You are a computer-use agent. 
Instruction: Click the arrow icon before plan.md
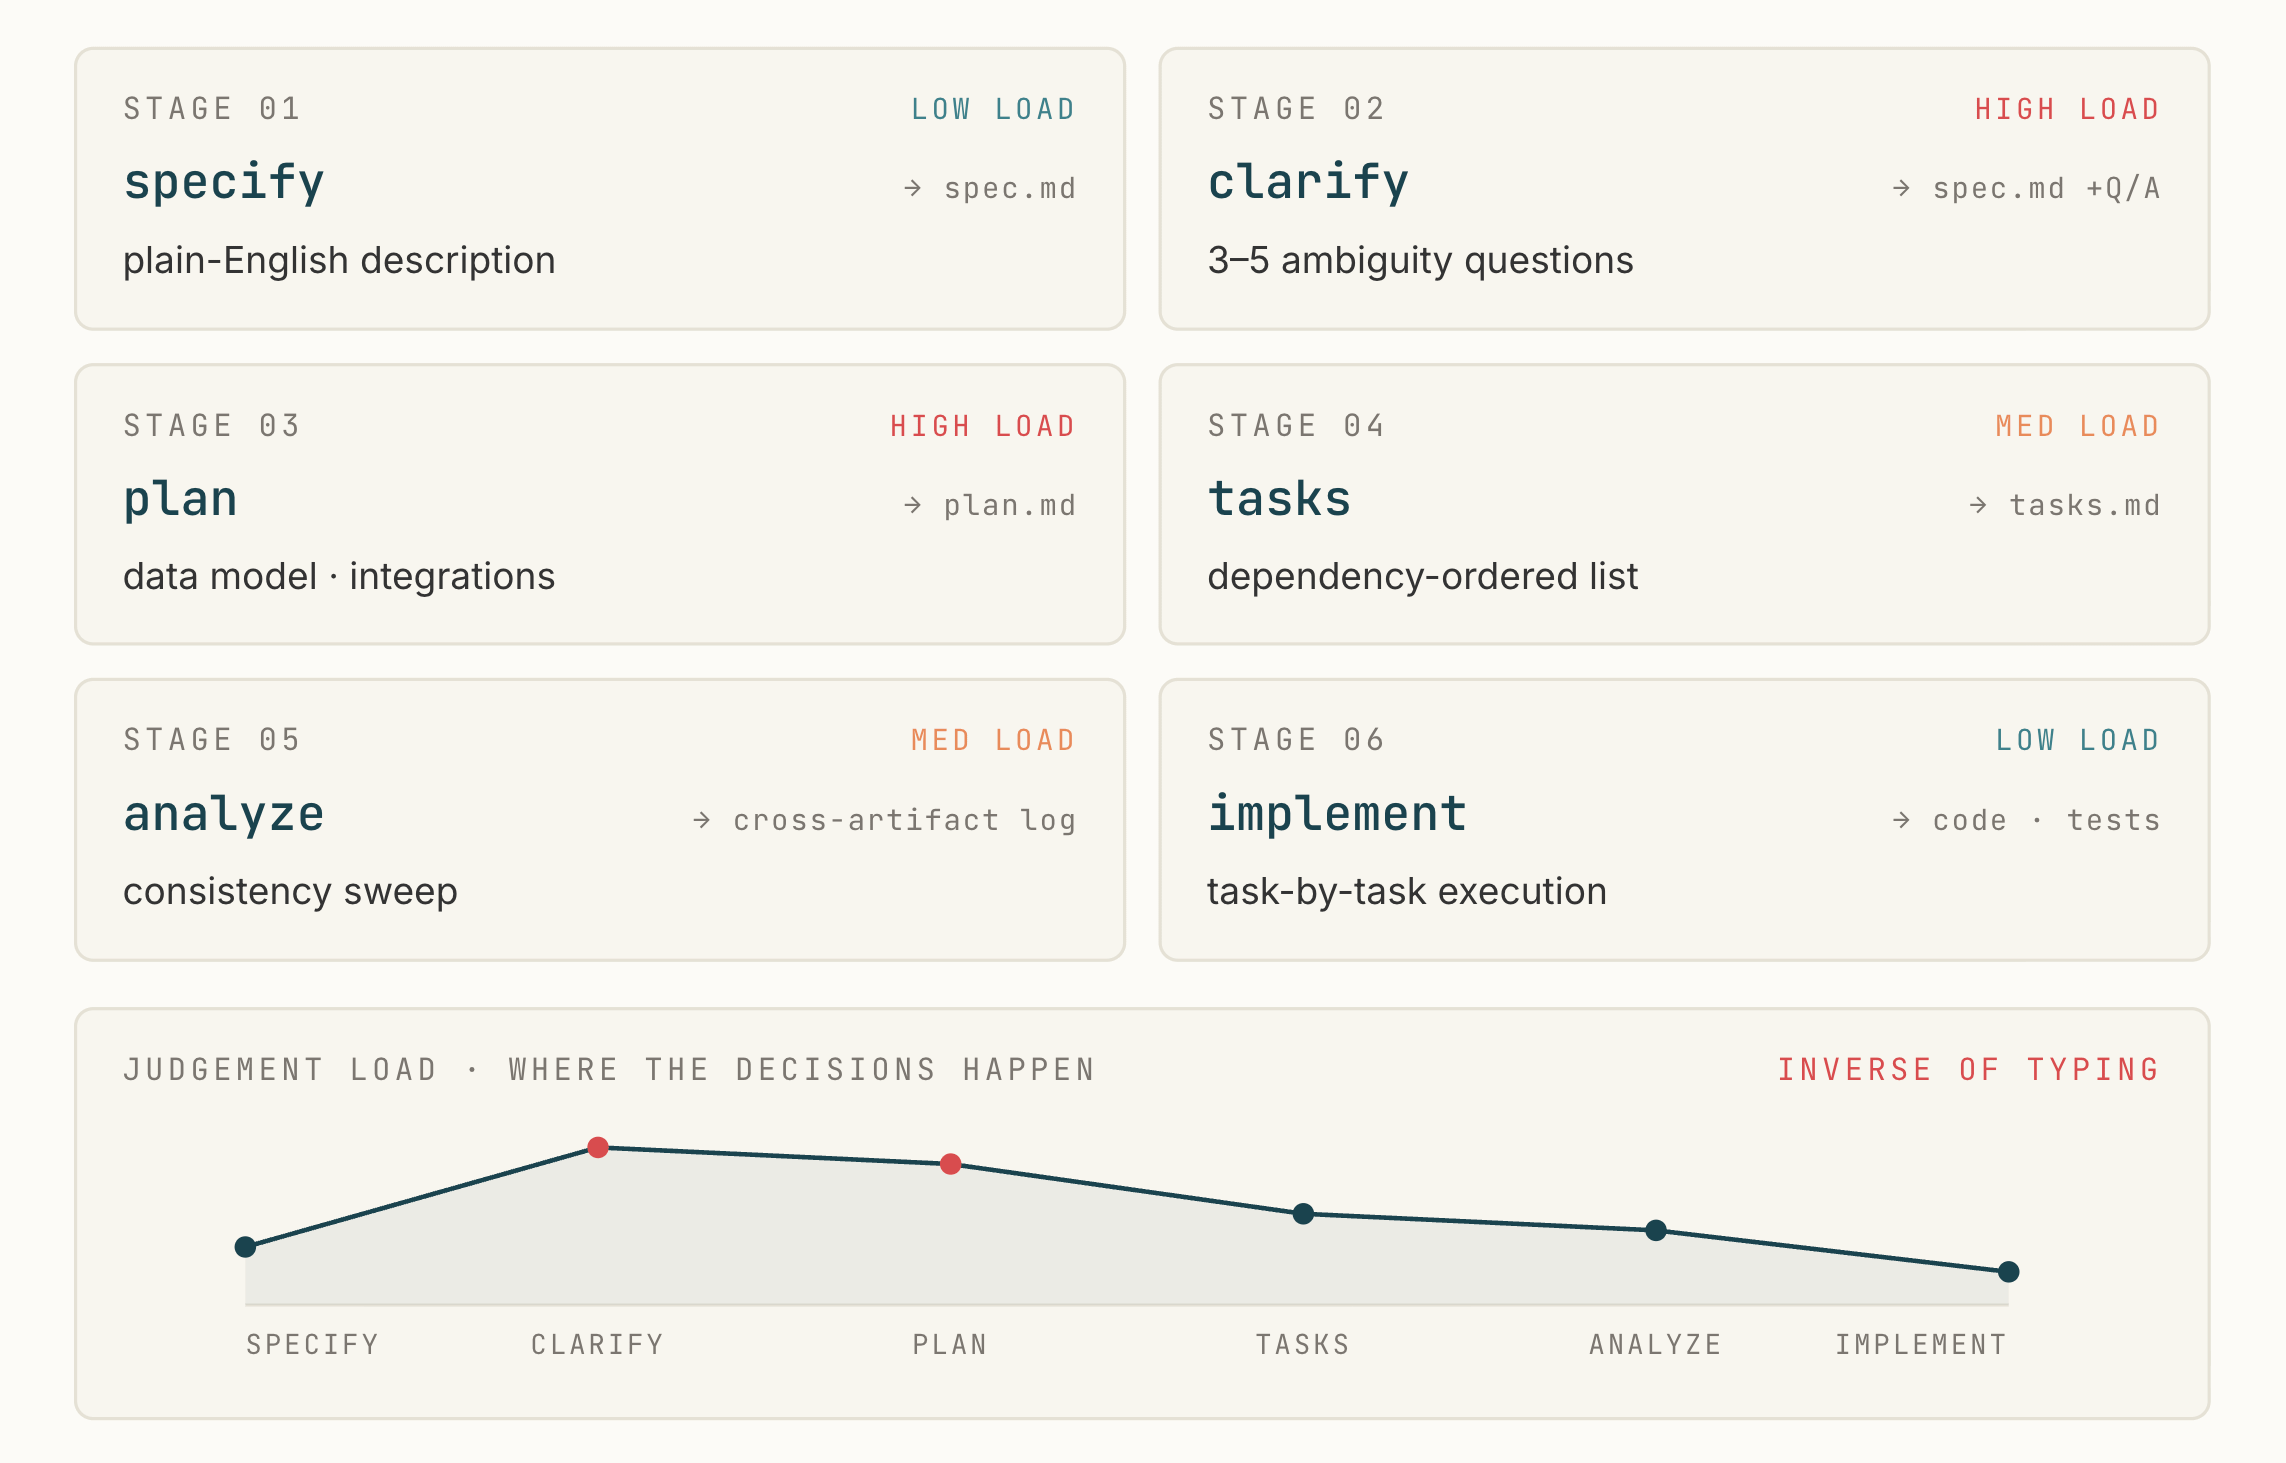[912, 505]
